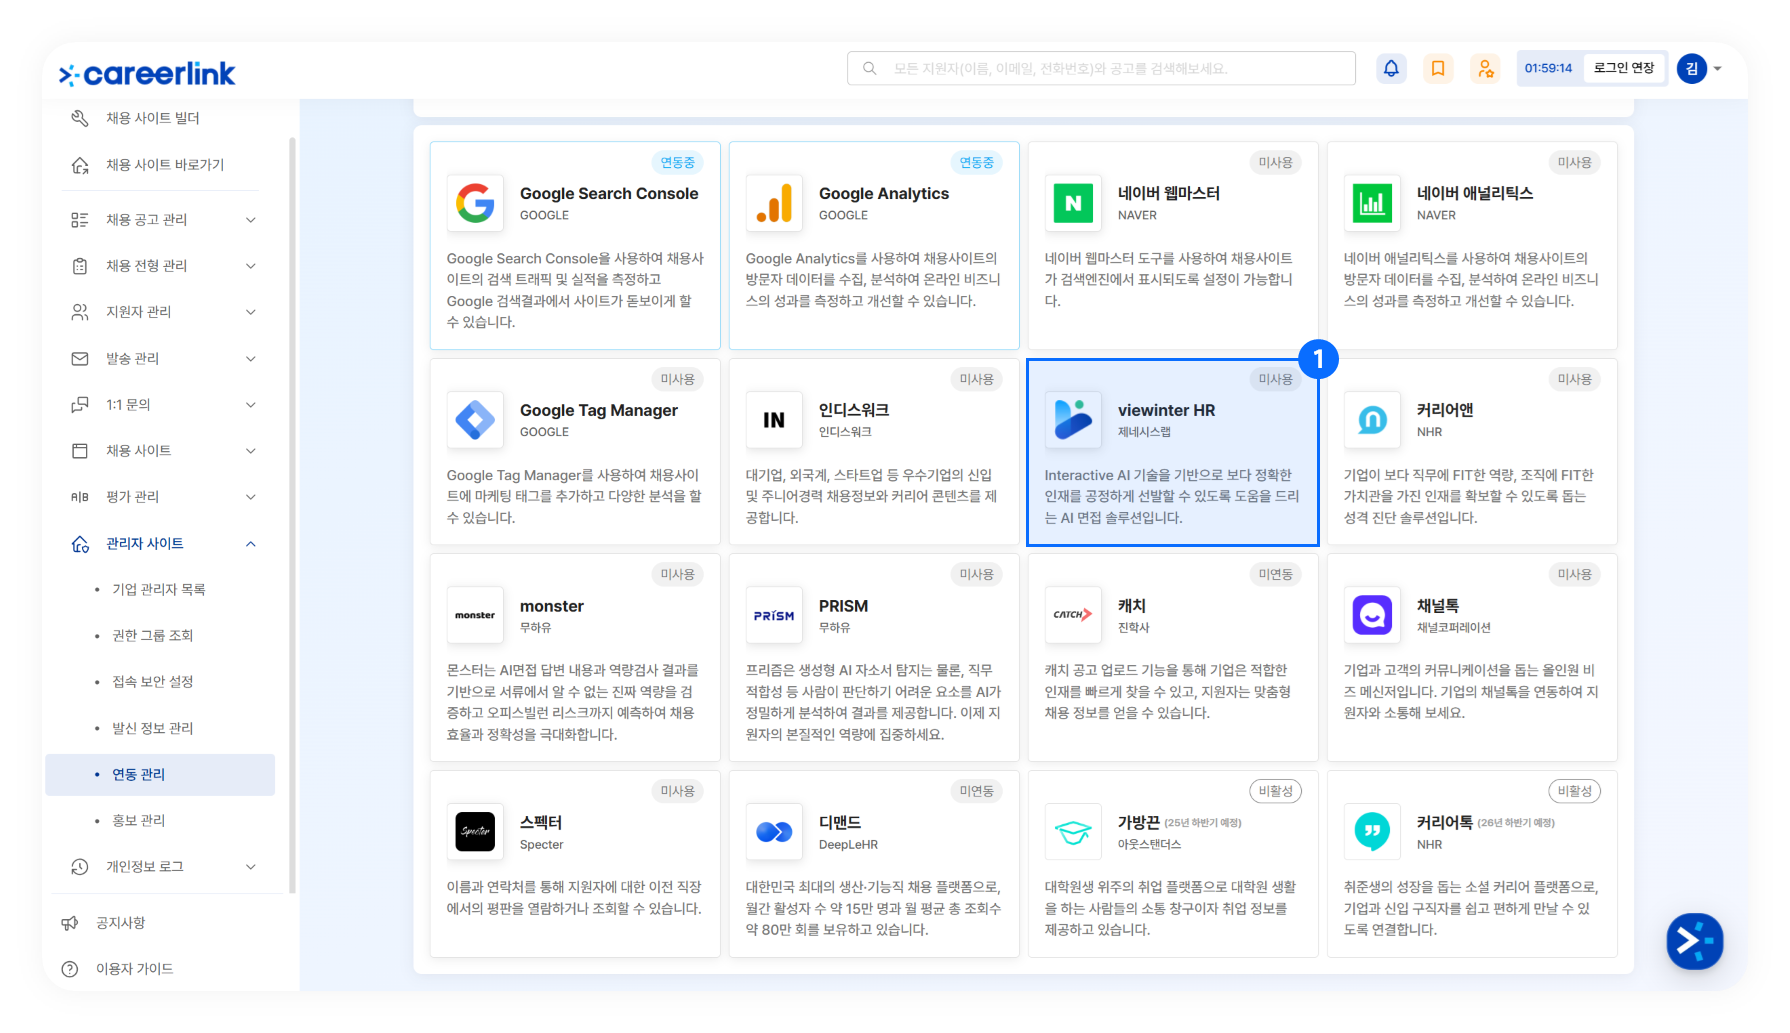
Task: Open 접속 보안 설정 submenu item
Action: click(x=153, y=682)
